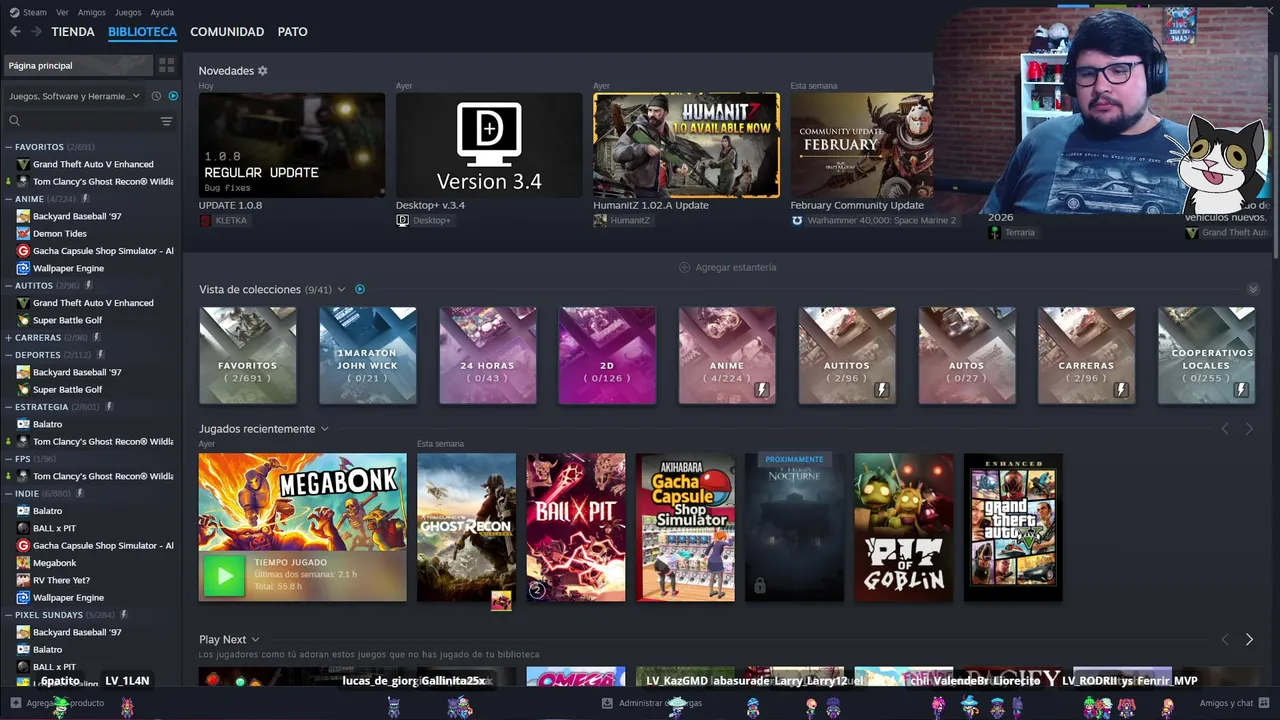Open Administrar descargas icon in bottom bar

[607, 703]
